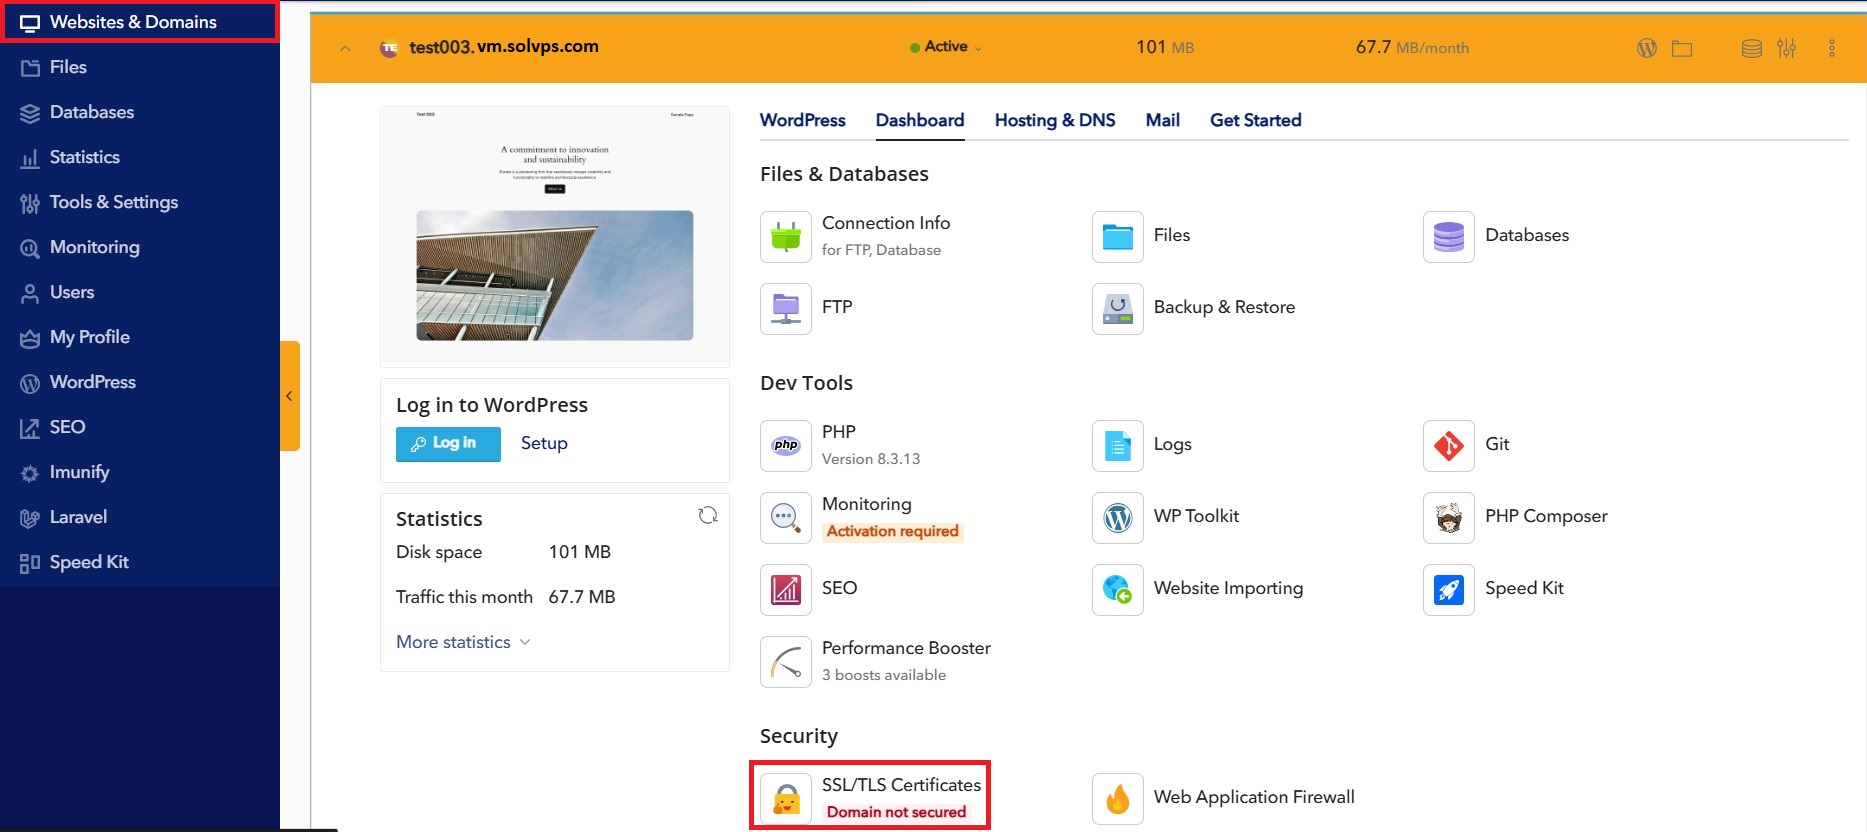Click the Log in button
Screen dimensions: 1867x832
click(448, 444)
